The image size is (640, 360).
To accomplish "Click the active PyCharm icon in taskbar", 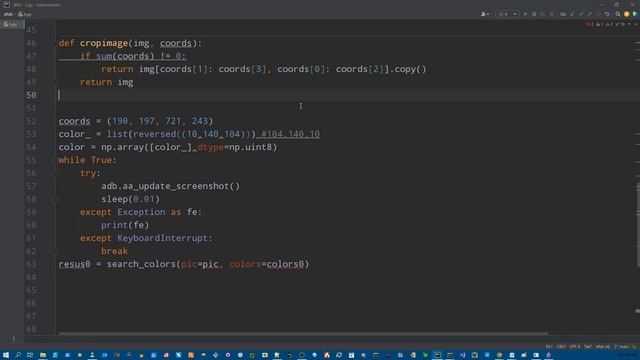I will [x=438, y=355].
